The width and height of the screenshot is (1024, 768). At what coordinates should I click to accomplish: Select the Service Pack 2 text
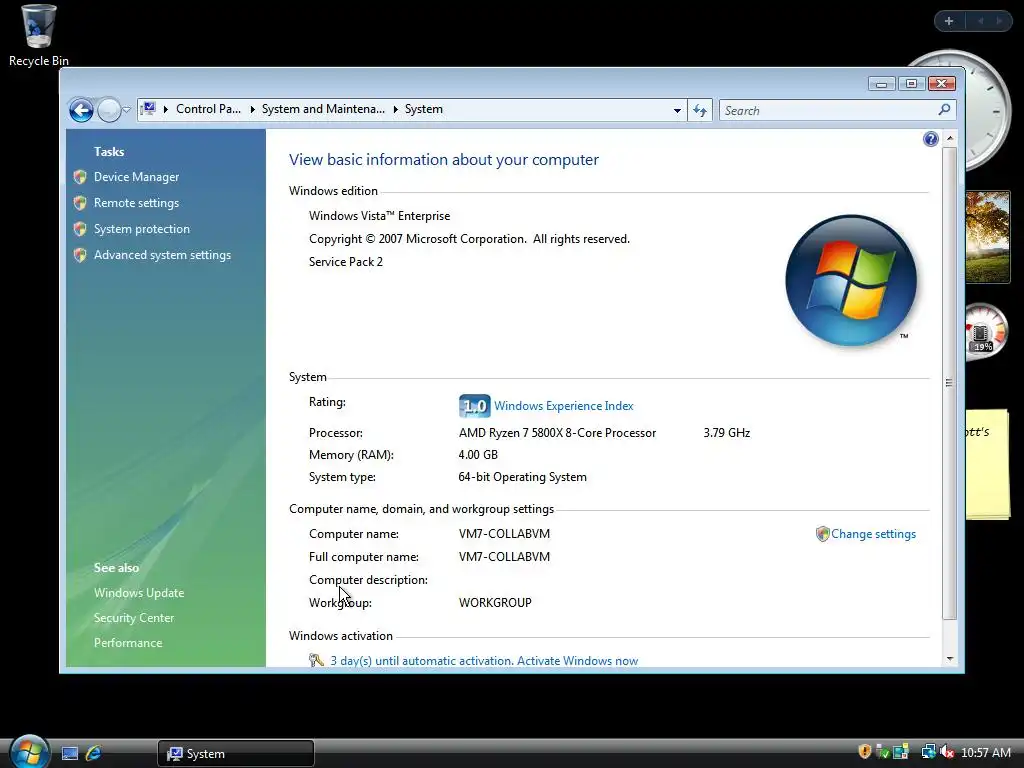coord(345,262)
